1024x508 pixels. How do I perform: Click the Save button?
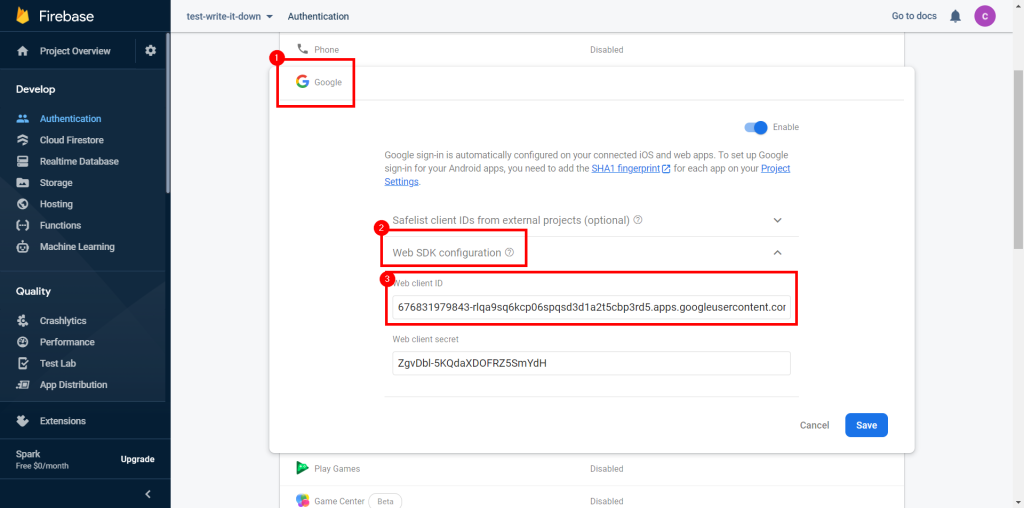tap(866, 425)
